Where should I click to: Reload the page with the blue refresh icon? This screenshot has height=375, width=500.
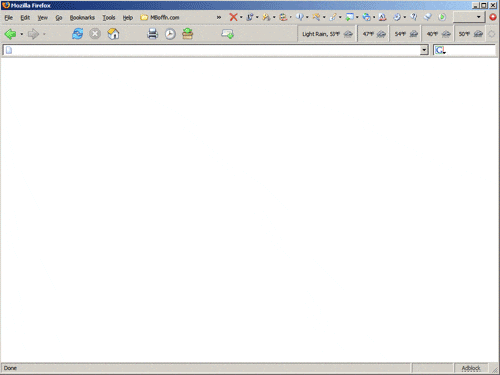pos(78,34)
